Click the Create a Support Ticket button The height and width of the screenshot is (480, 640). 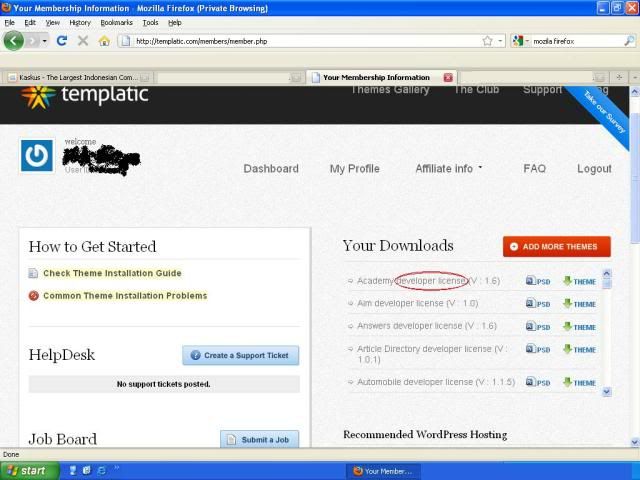click(x=241, y=356)
